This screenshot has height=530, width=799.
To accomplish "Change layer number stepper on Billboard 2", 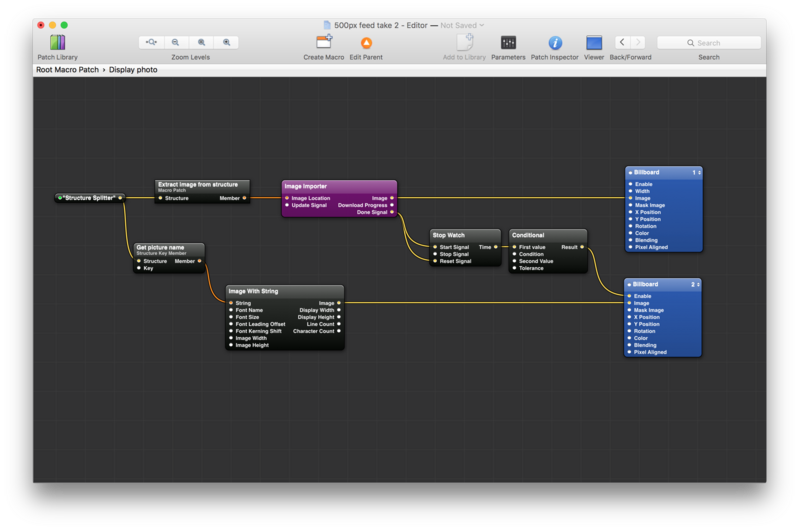I will coord(698,284).
